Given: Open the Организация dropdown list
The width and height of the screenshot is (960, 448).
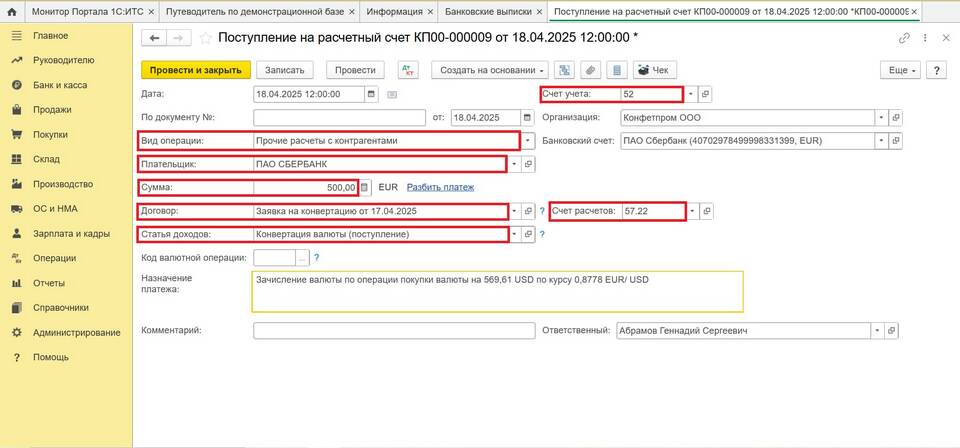Looking at the screenshot, I should click(881, 117).
